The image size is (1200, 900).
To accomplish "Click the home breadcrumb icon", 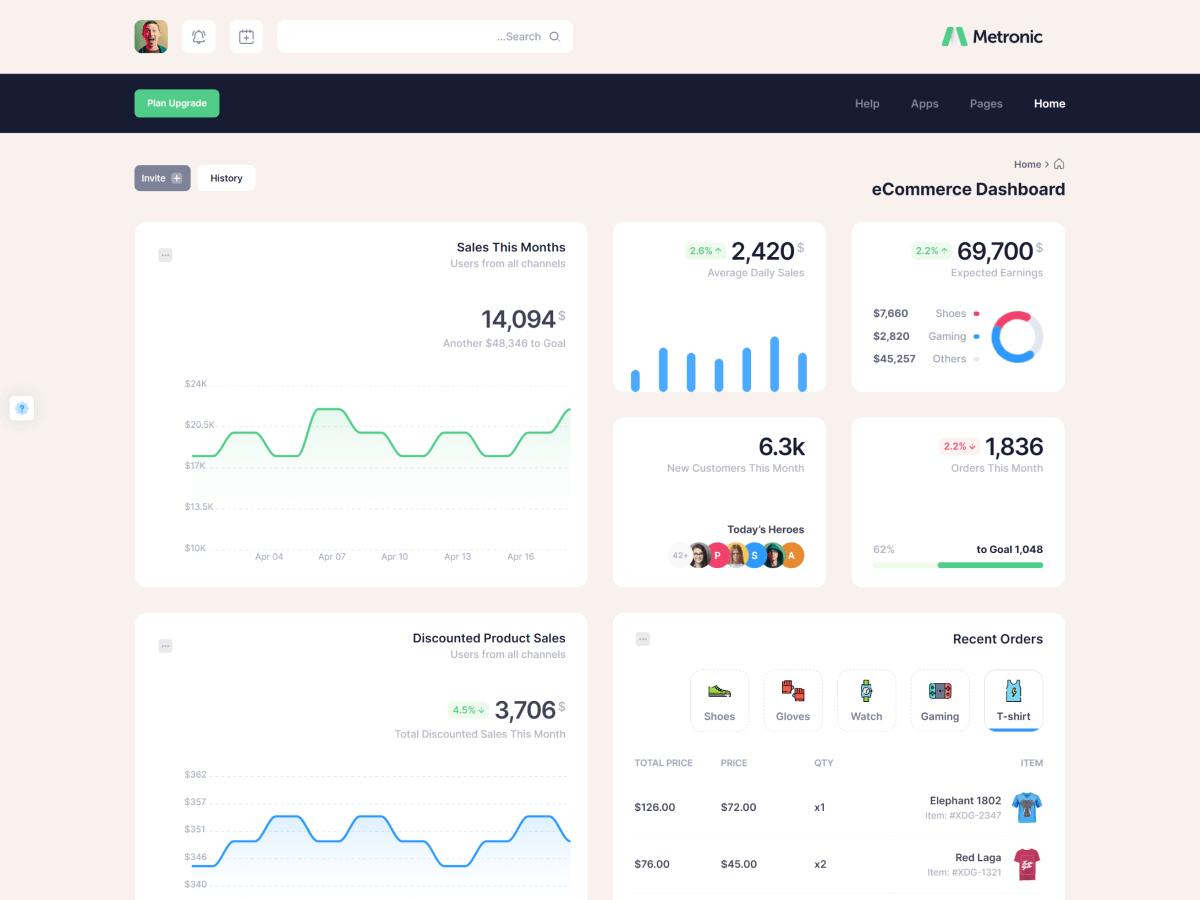I will tap(1059, 164).
